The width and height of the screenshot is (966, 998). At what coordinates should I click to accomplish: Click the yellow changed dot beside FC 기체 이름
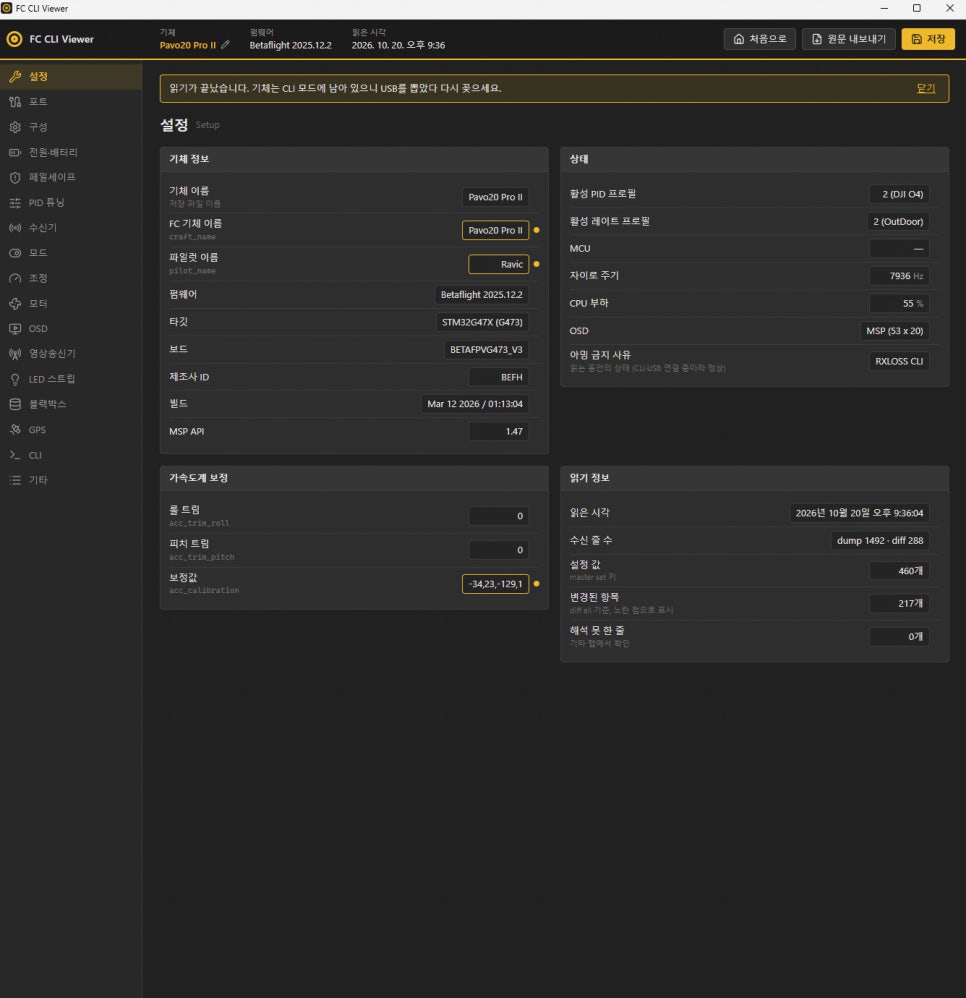[536, 230]
